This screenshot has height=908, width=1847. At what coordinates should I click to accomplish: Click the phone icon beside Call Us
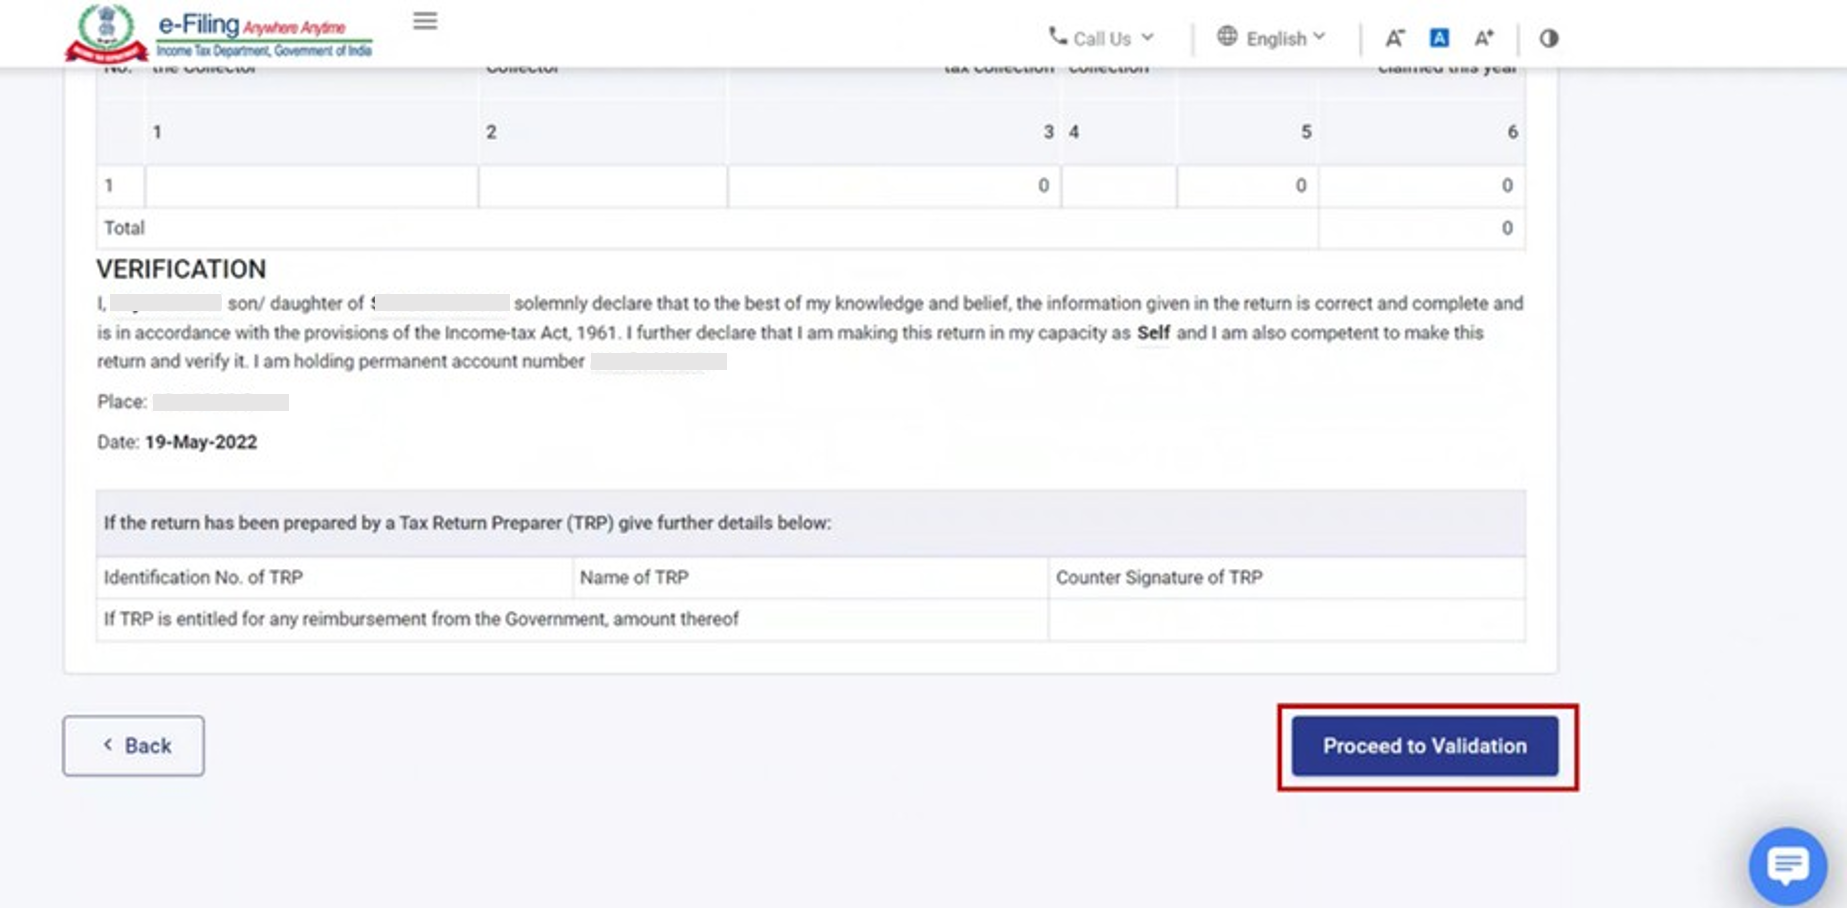click(1057, 37)
